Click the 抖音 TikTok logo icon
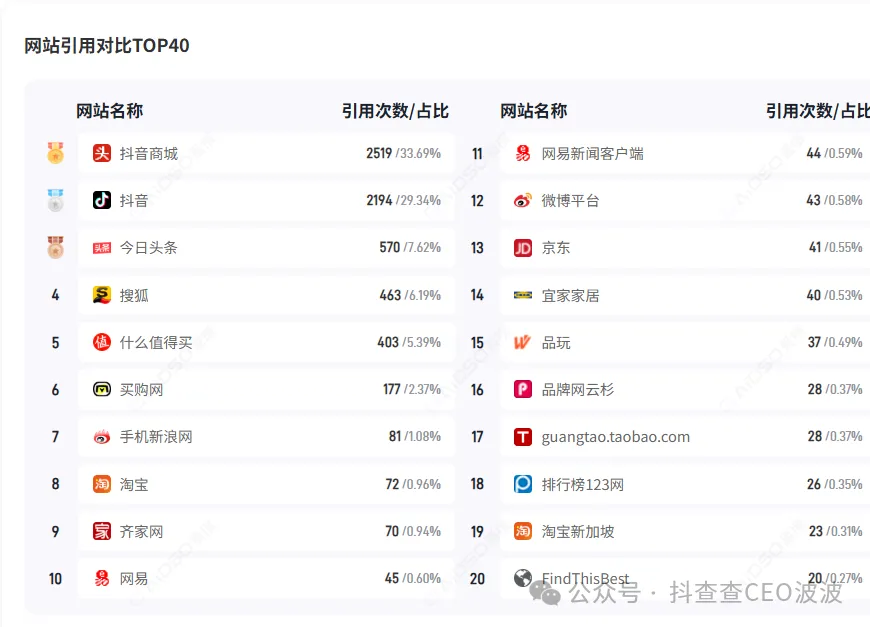Image resolution: width=870 pixels, height=627 pixels. point(102,200)
